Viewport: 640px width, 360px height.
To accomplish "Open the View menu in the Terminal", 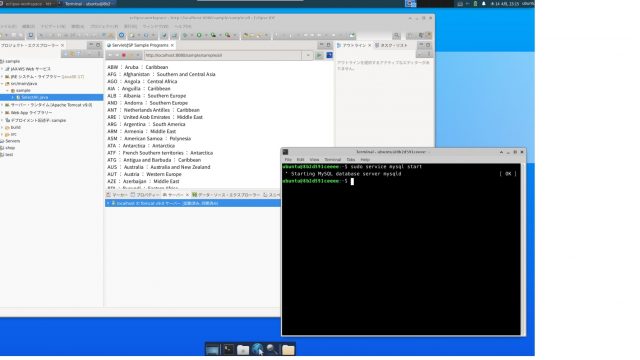I will 314,160.
